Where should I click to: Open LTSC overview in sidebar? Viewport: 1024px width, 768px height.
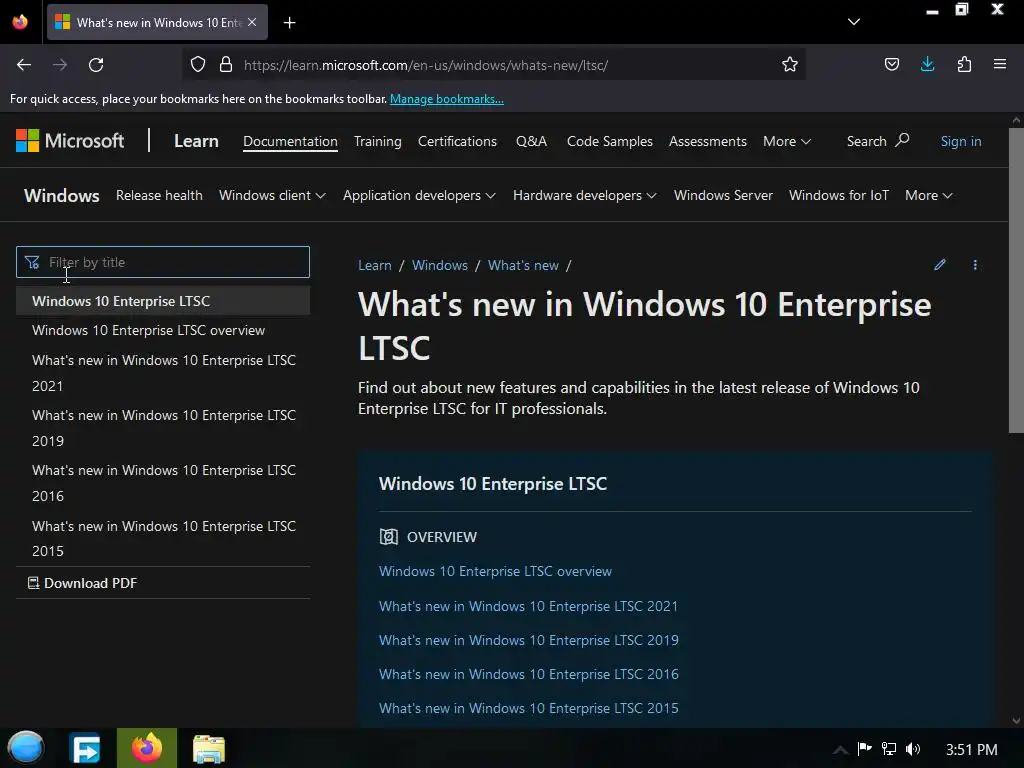tap(148, 330)
